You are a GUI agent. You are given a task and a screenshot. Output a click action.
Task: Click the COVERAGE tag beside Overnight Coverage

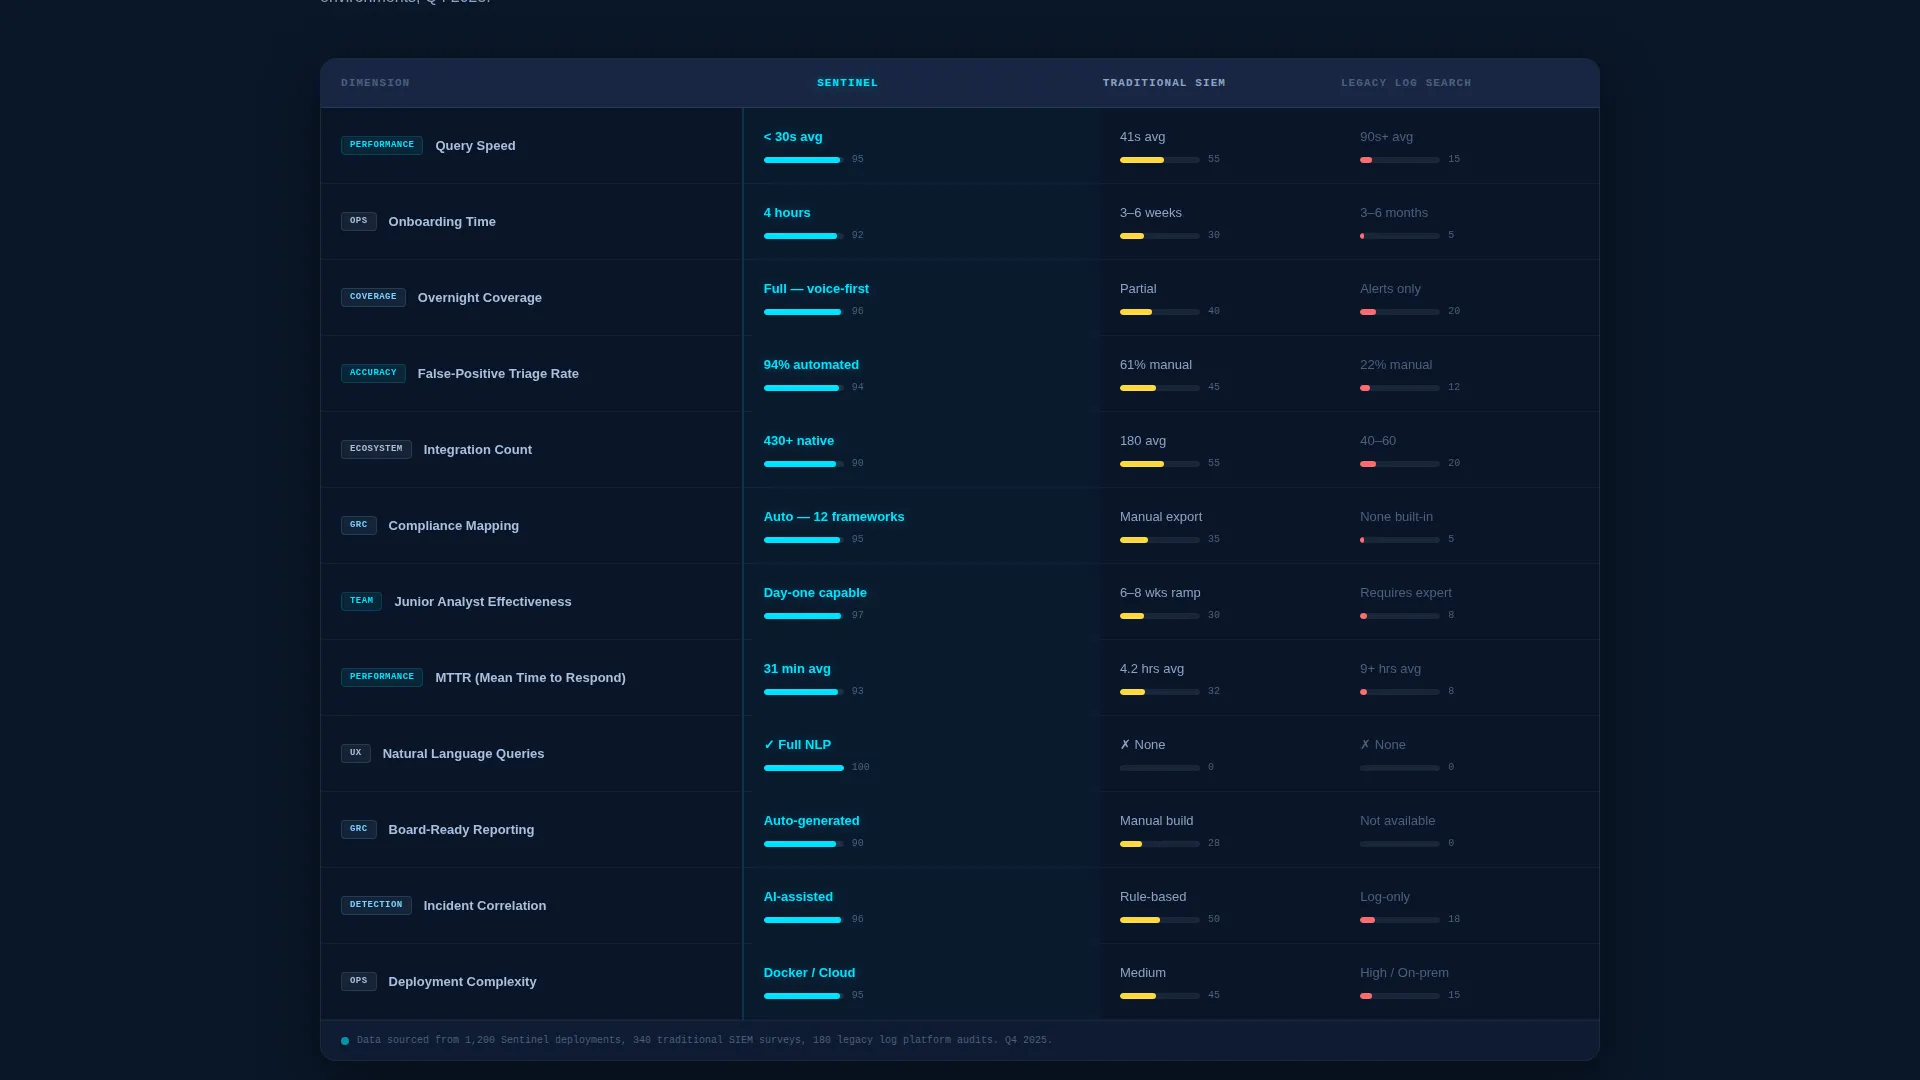pyautogui.click(x=373, y=297)
